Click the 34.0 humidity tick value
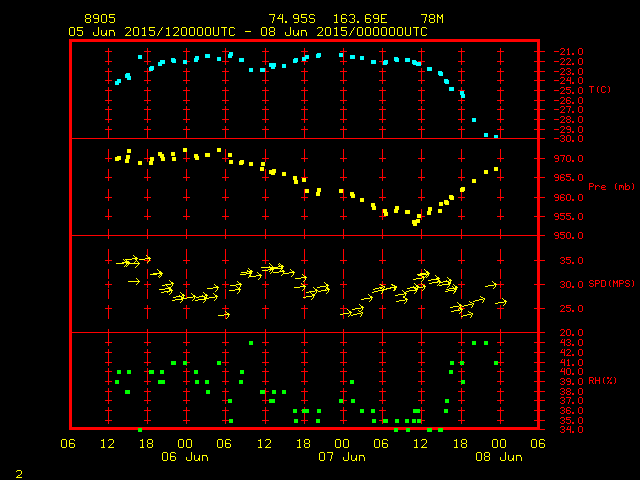 571,429
